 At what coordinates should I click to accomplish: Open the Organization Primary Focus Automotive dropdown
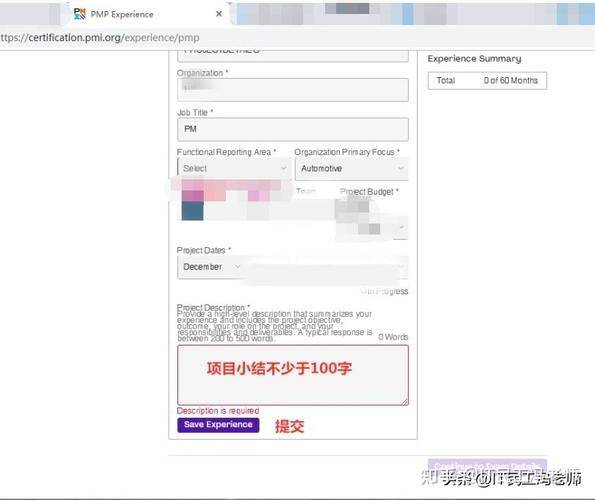click(351, 168)
